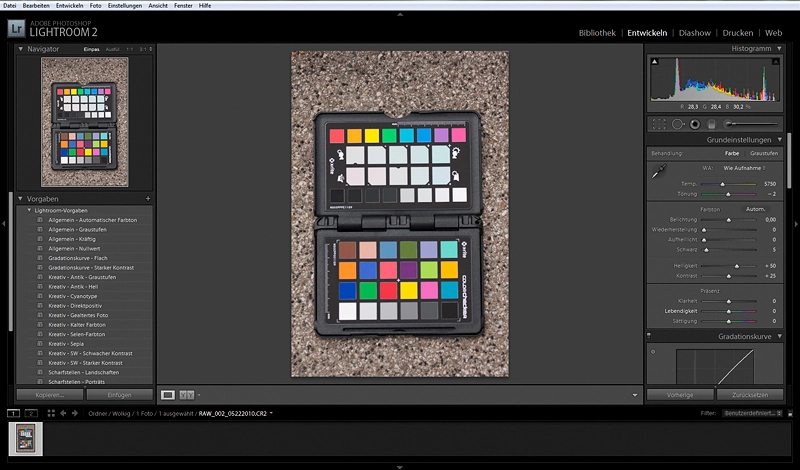Add new preset with the plus icon

tap(148, 199)
